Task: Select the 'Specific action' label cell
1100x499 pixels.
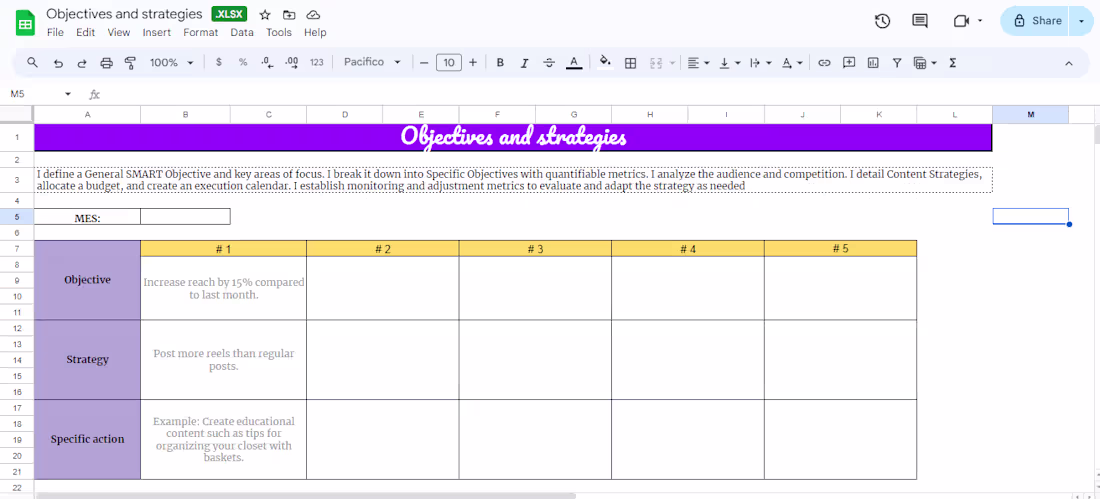Action: 88,439
